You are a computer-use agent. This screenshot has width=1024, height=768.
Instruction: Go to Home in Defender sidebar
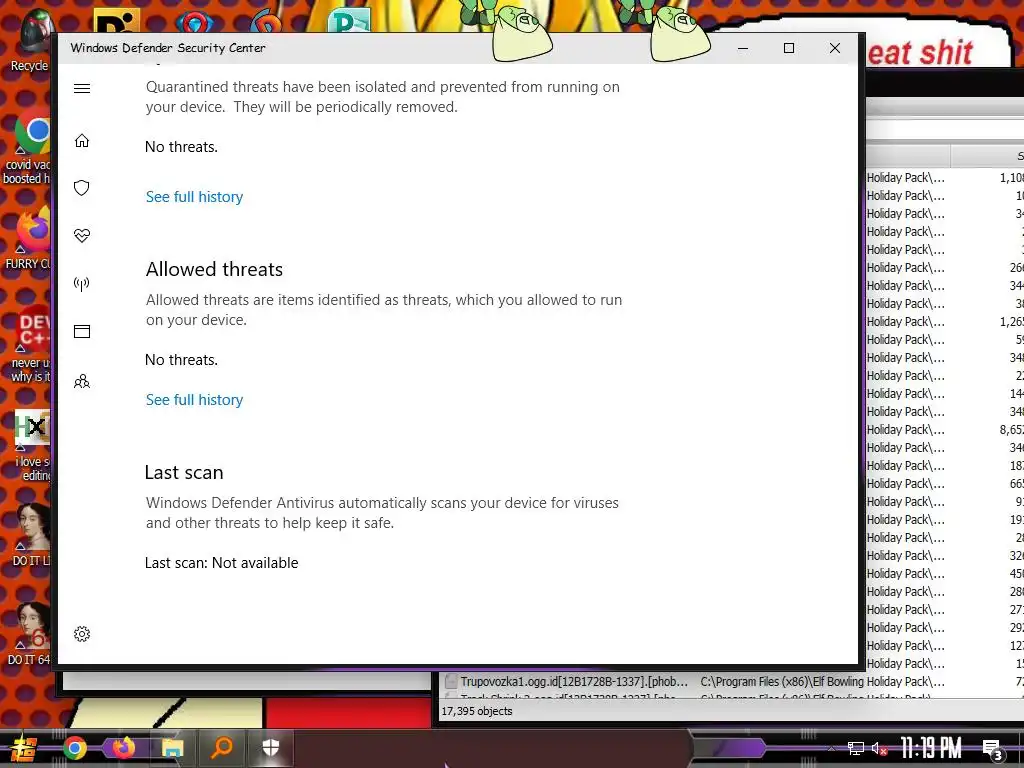point(82,141)
